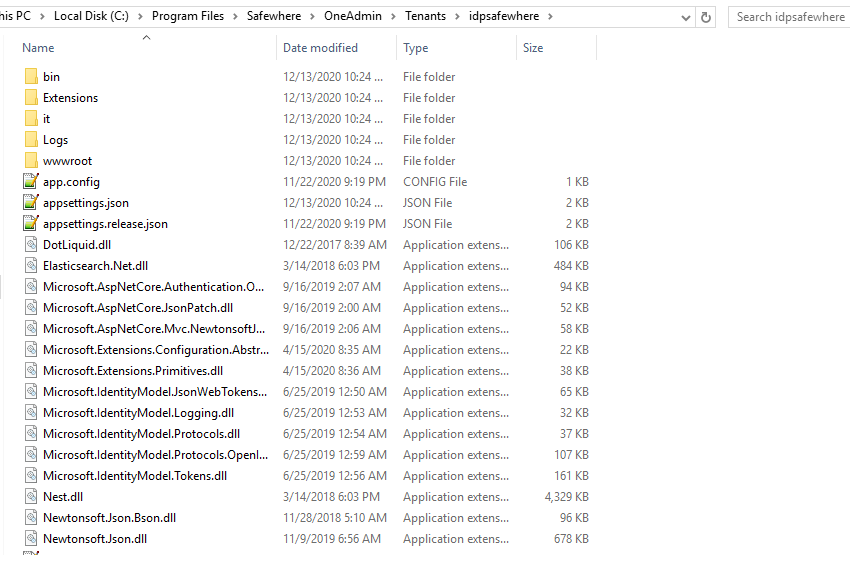Click the Microsoft.Extensions.Primitives.dll icon
This screenshot has height=570, width=850.
click(x=31, y=371)
